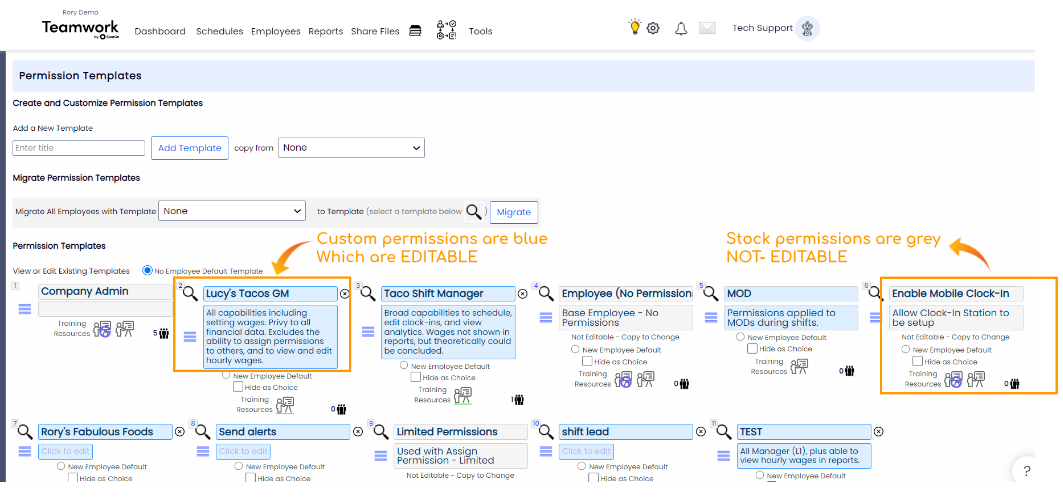Click to edit shift lead description
Screen dimensions: 1063x501
point(586,452)
